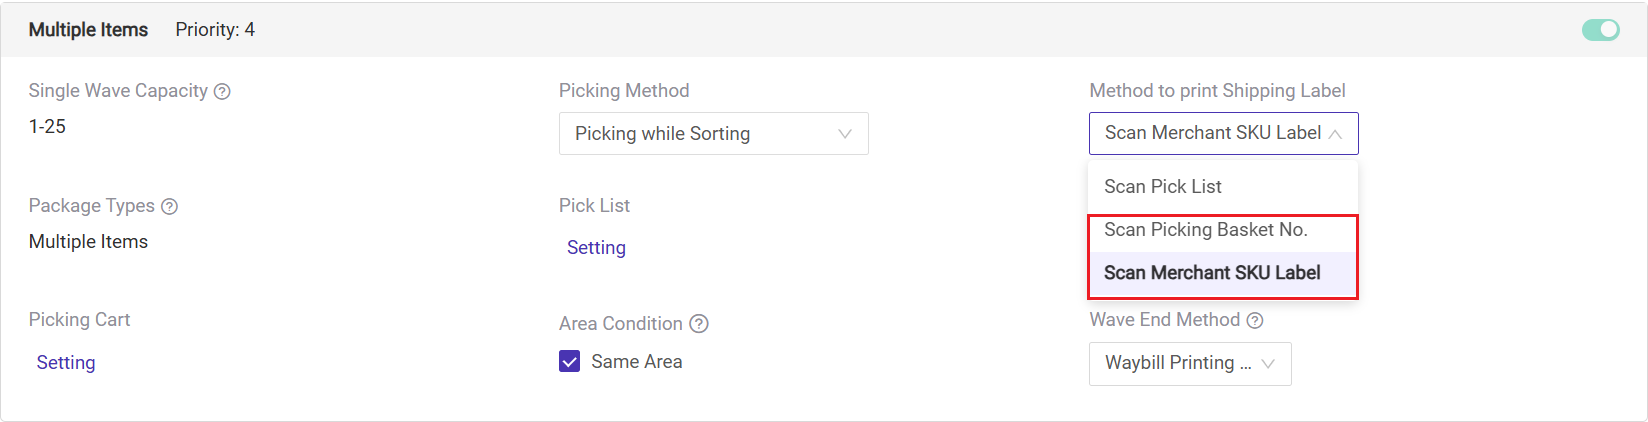The image size is (1648, 422).
Task: Click the Waybill Printing dropdown chevron icon
Action: tap(1268, 364)
